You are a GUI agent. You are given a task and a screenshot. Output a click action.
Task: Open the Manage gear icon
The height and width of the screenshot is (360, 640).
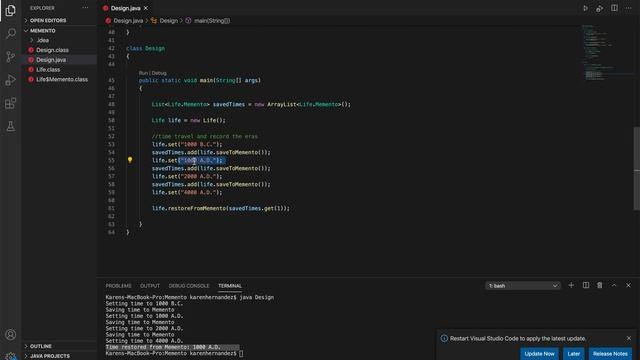pyautogui.click(x=11, y=356)
